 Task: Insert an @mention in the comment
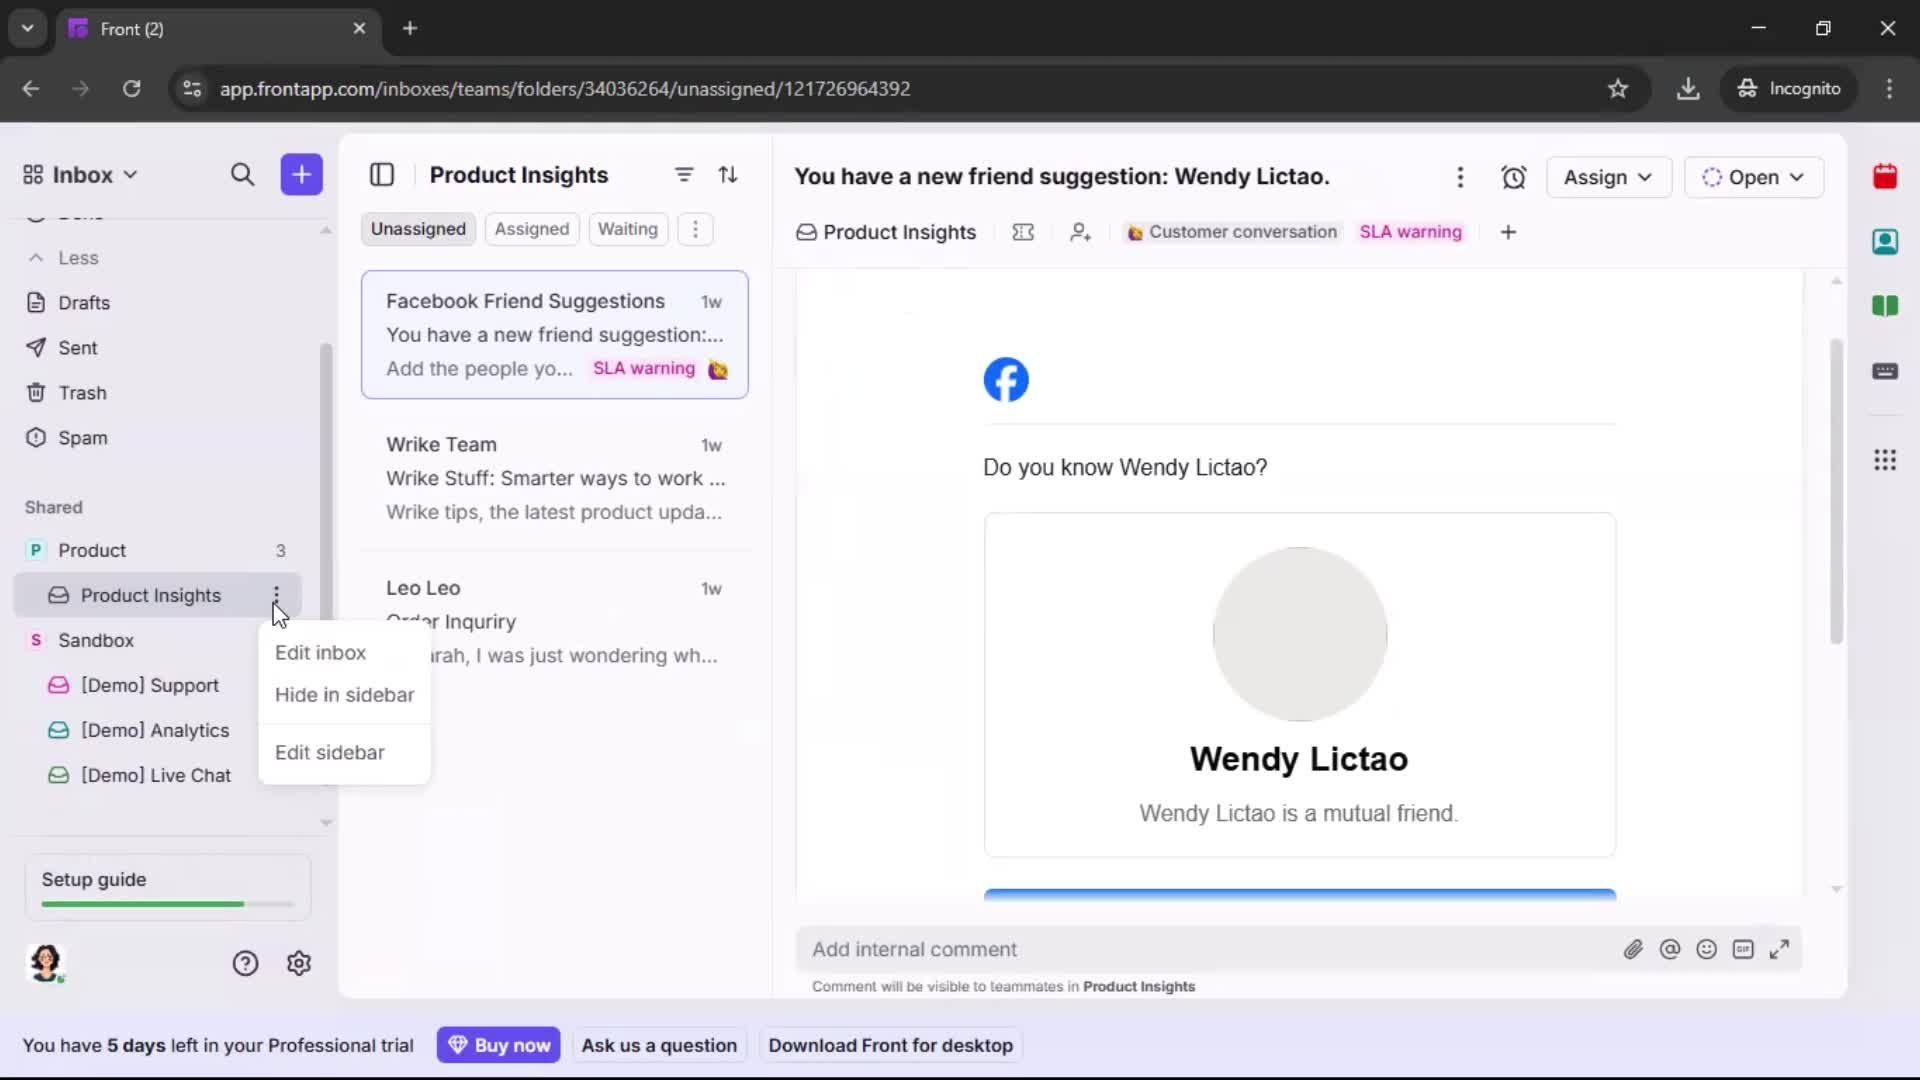click(1671, 949)
